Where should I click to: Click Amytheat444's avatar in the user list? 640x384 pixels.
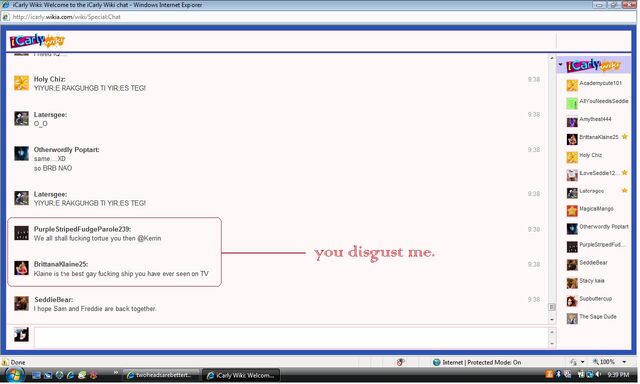click(572, 121)
